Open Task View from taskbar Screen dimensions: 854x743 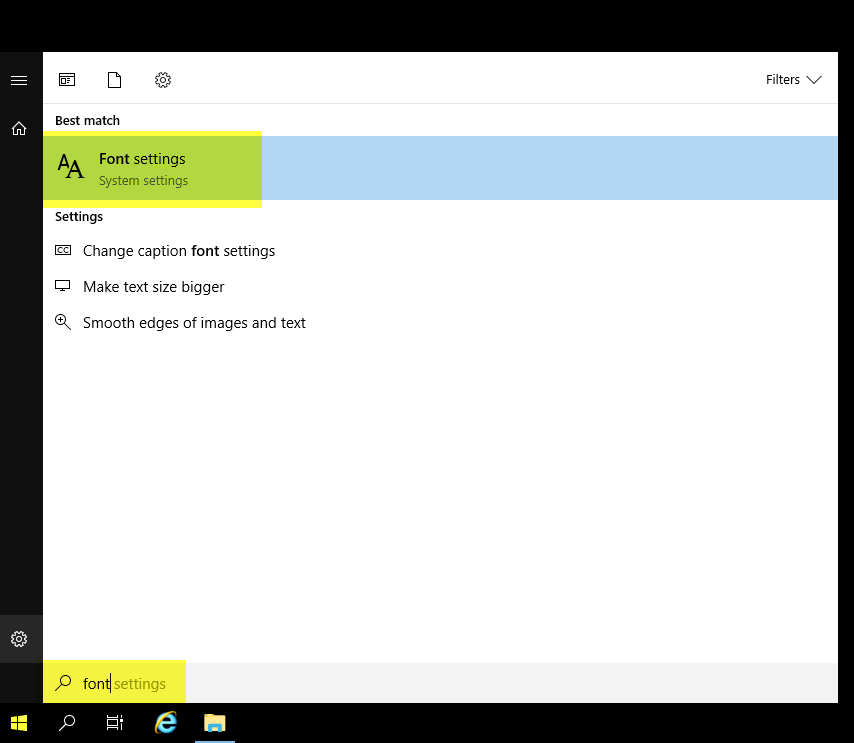click(114, 723)
